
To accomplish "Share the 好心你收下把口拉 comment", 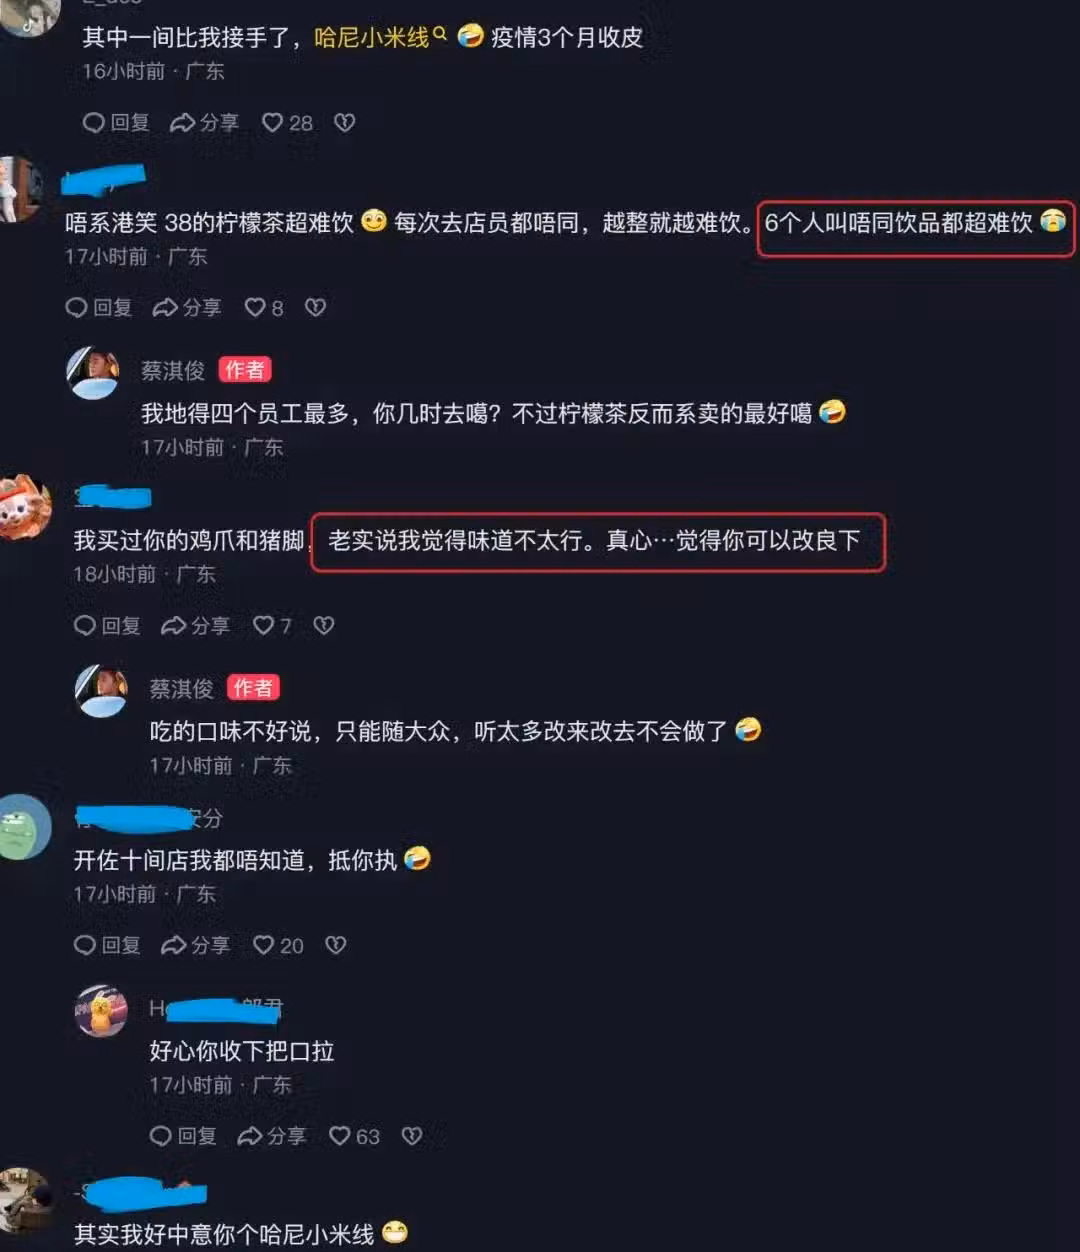I will coord(272,1136).
